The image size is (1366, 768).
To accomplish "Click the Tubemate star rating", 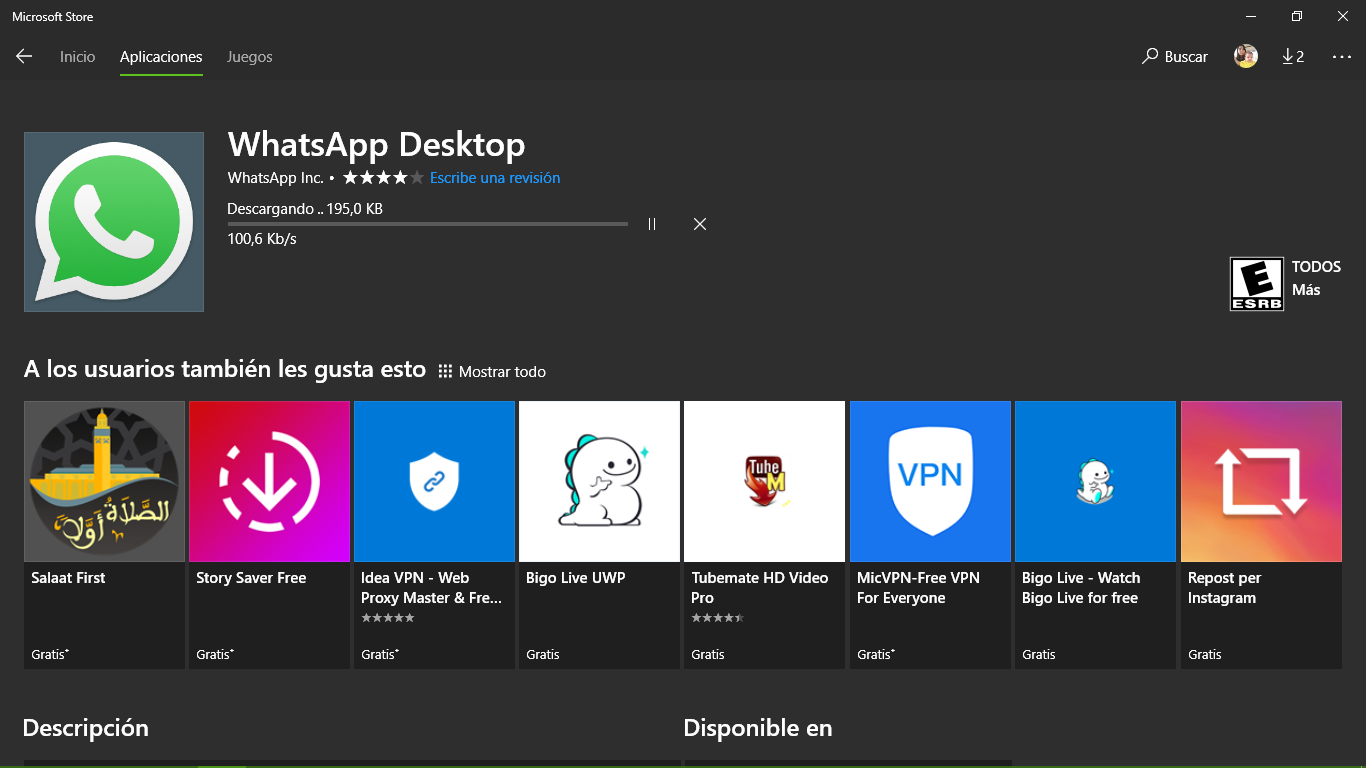I will (x=717, y=619).
